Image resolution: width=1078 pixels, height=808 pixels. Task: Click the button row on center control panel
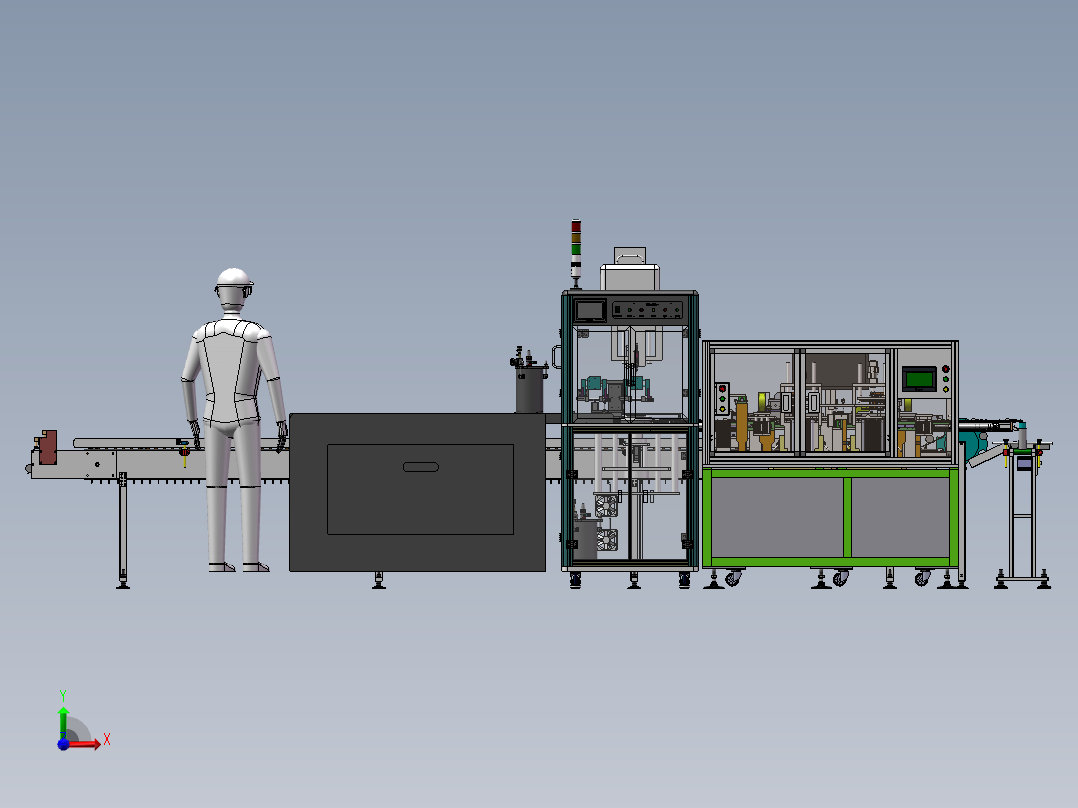[648, 310]
